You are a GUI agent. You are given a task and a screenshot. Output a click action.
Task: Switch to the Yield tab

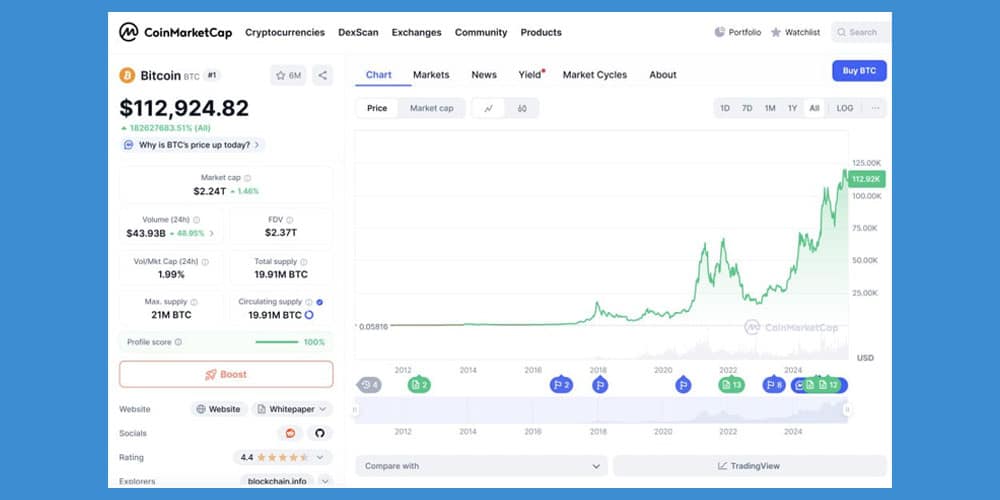point(531,75)
